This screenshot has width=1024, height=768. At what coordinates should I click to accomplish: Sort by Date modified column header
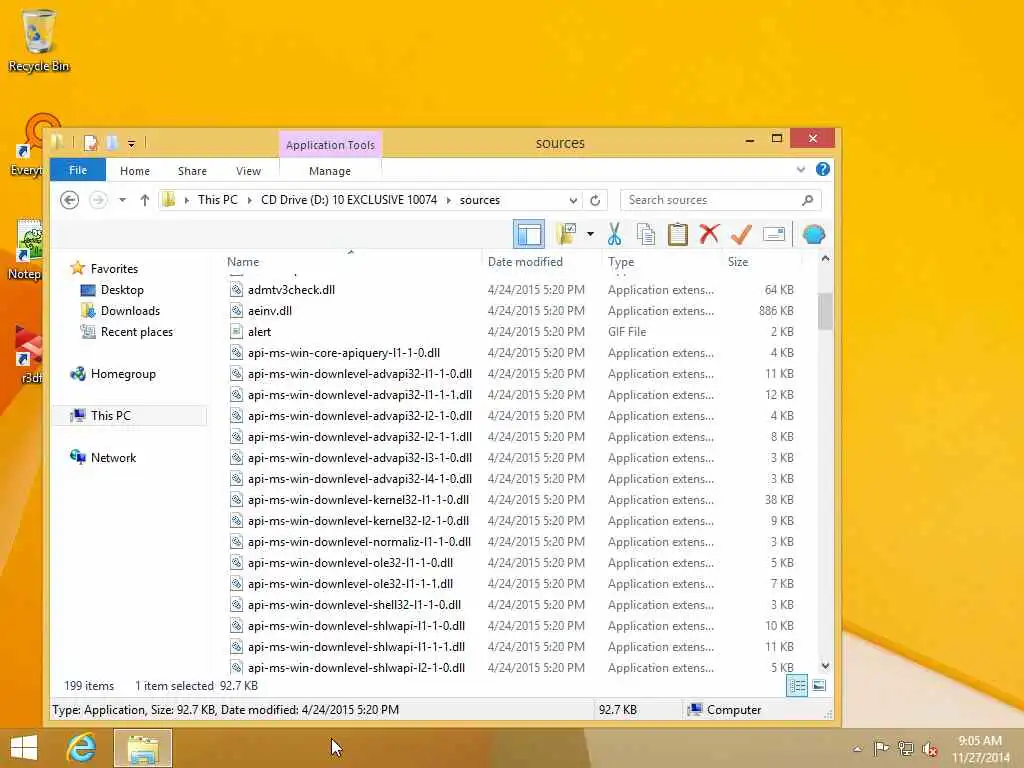coord(525,261)
